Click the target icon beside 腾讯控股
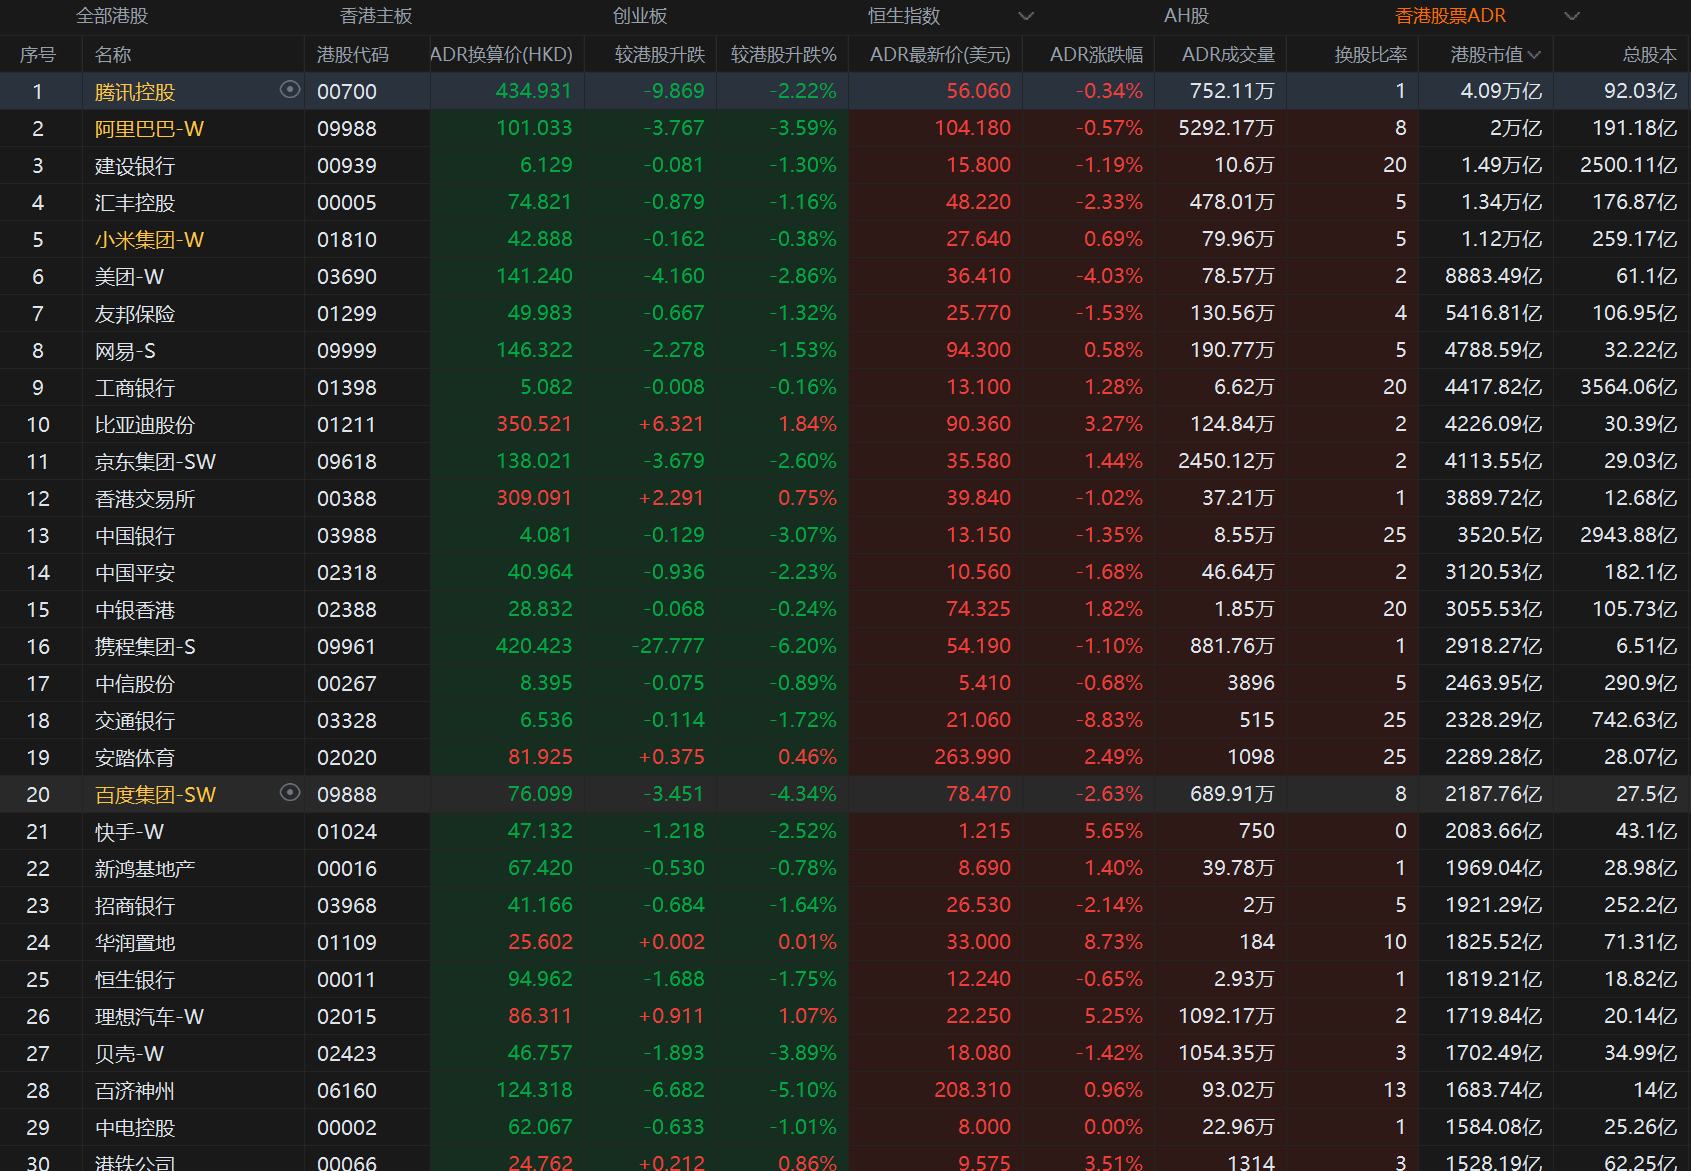Image resolution: width=1691 pixels, height=1171 pixels. pyautogui.click(x=290, y=90)
